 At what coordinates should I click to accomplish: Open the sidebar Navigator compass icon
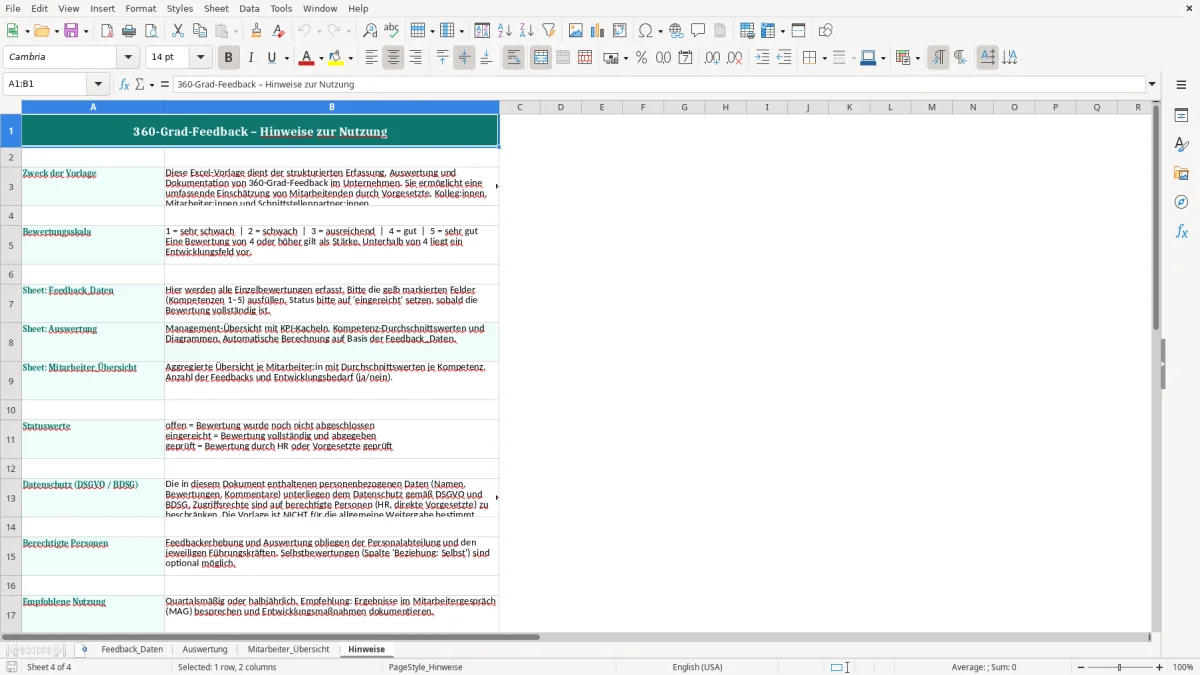(x=1181, y=202)
